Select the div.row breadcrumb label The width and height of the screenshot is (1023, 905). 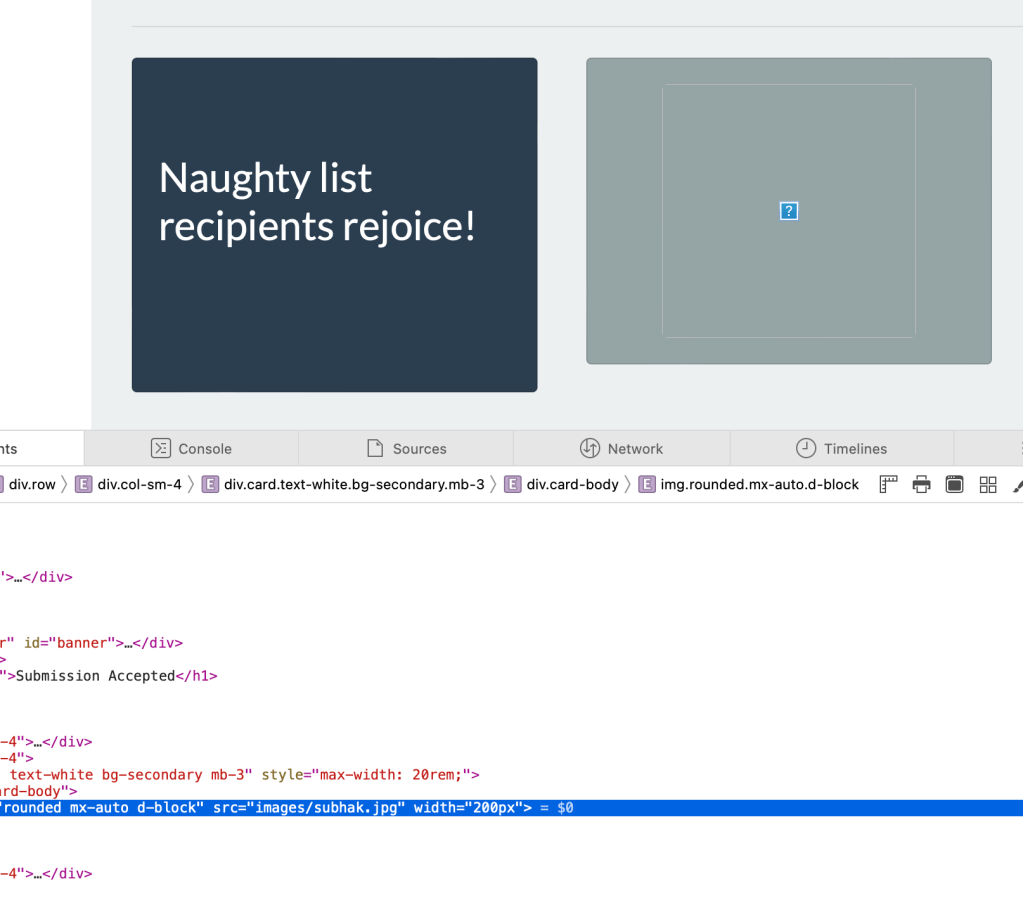(x=34, y=485)
